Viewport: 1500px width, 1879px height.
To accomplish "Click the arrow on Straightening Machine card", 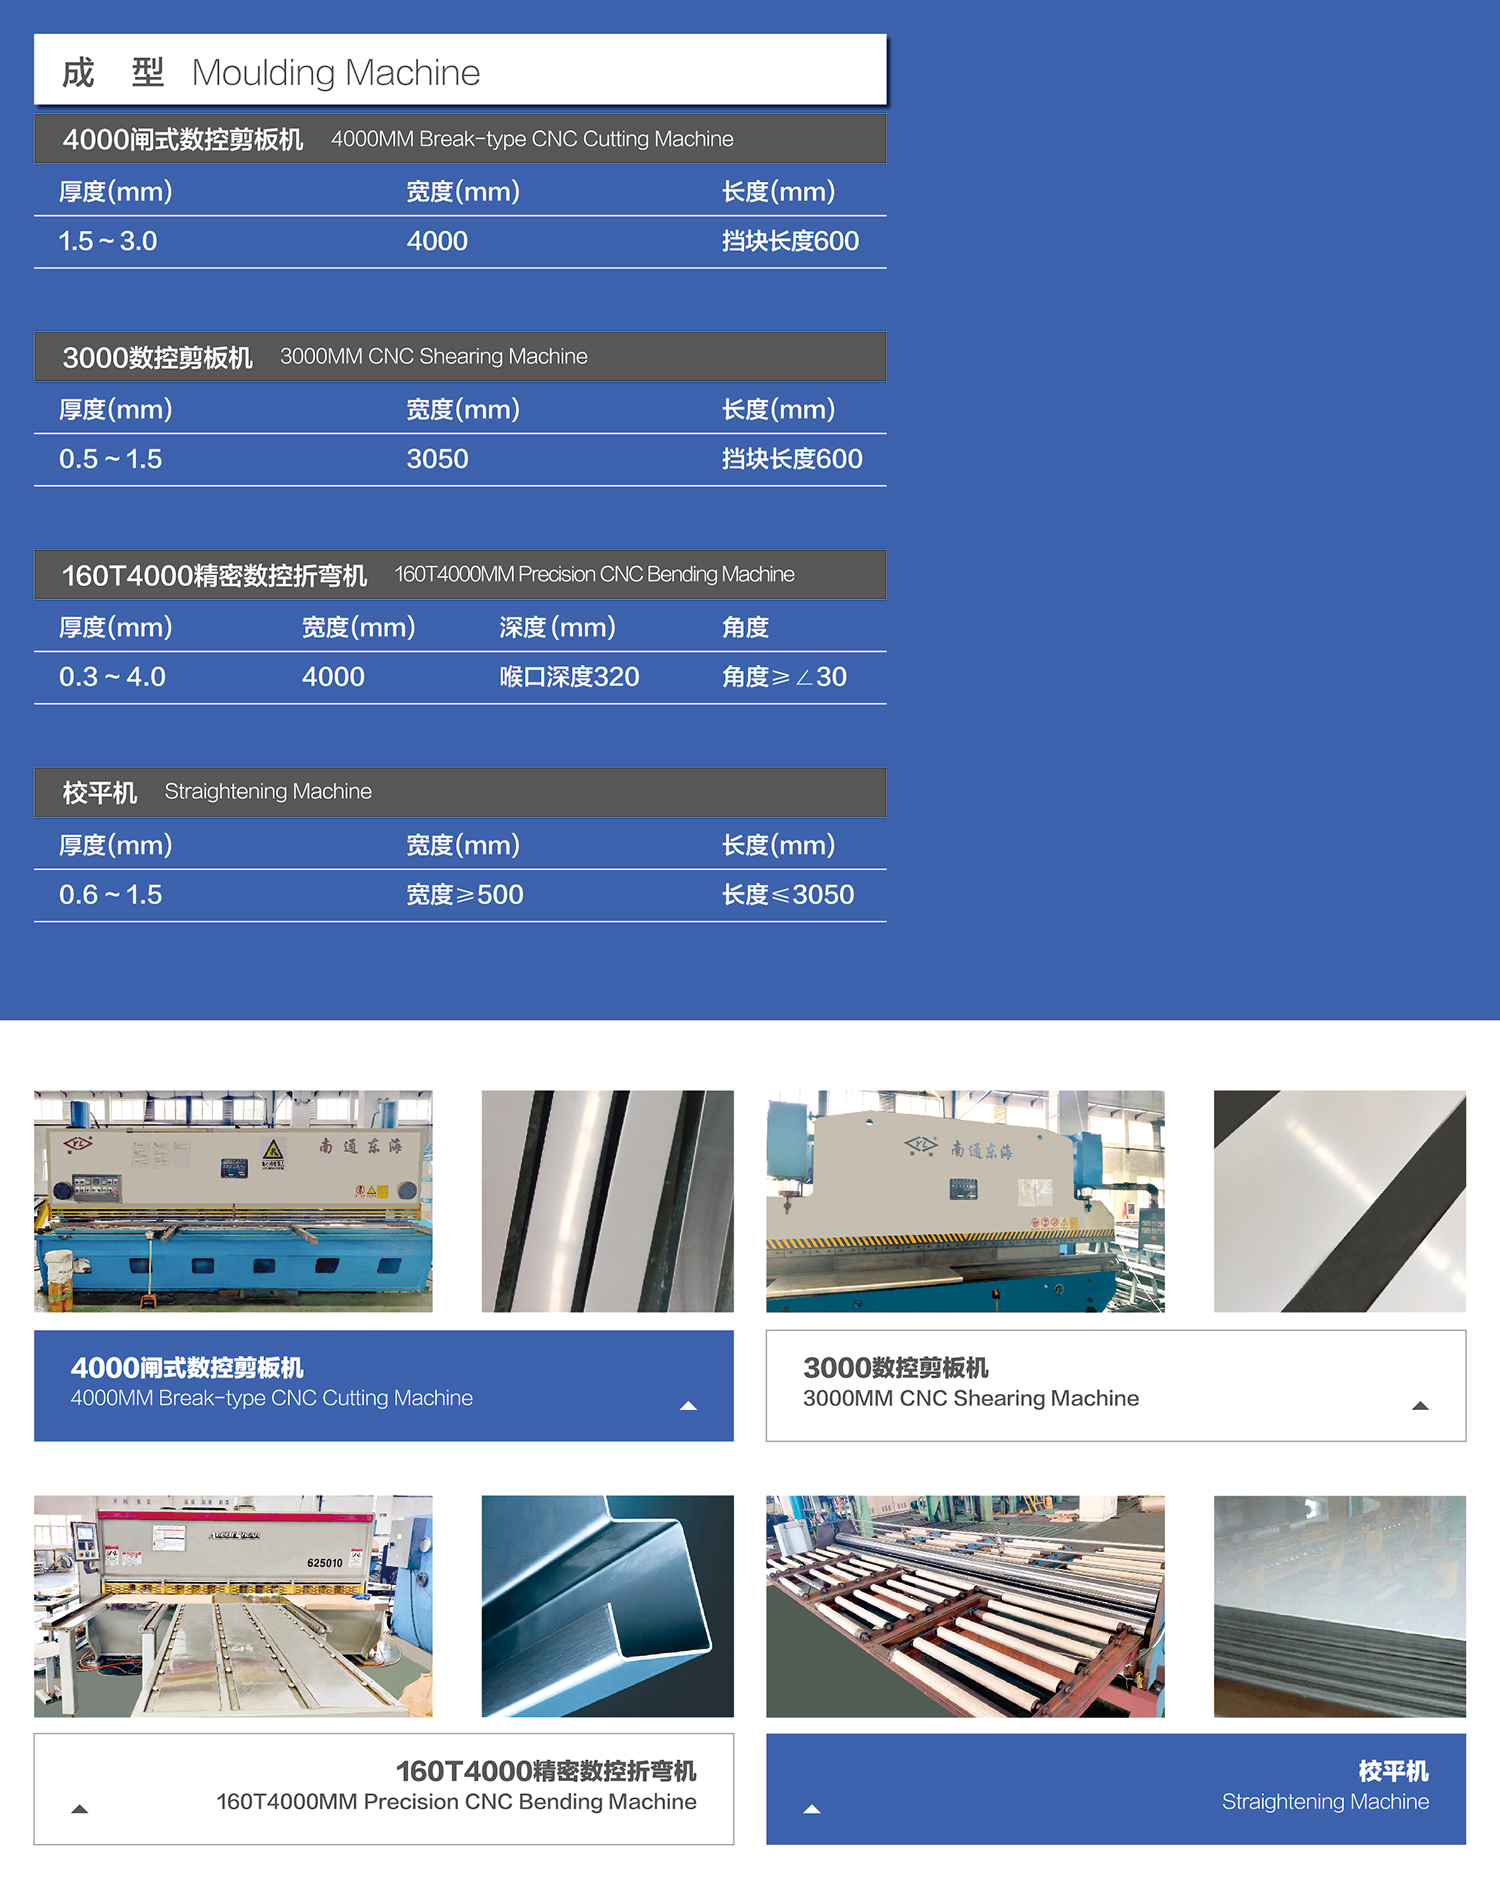I will 812,1809.
